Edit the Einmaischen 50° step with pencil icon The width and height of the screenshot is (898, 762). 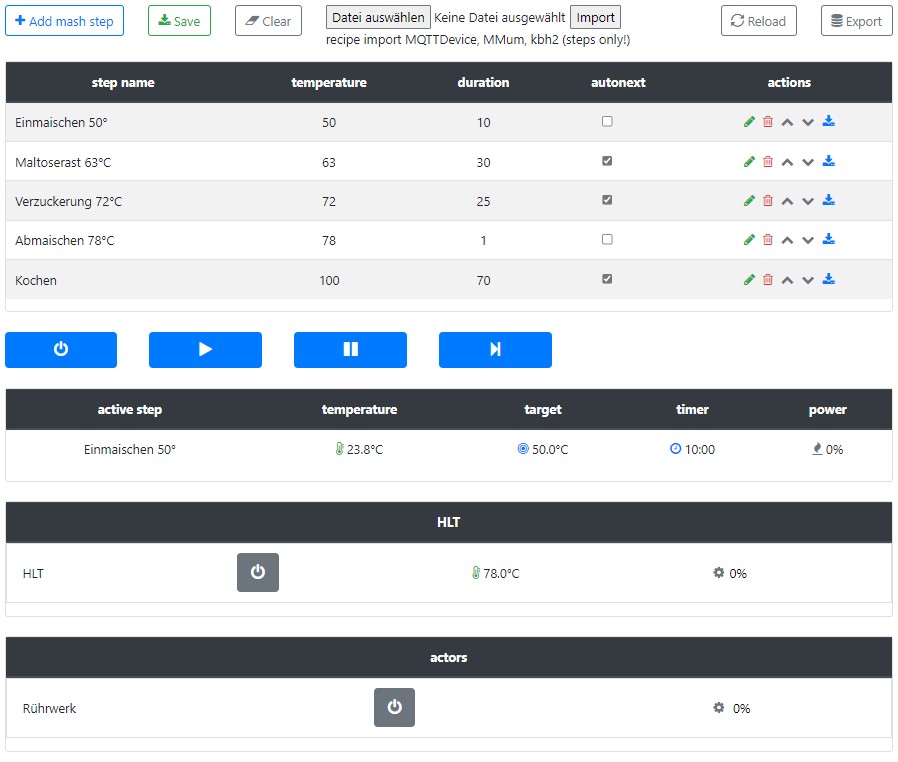[749, 122]
